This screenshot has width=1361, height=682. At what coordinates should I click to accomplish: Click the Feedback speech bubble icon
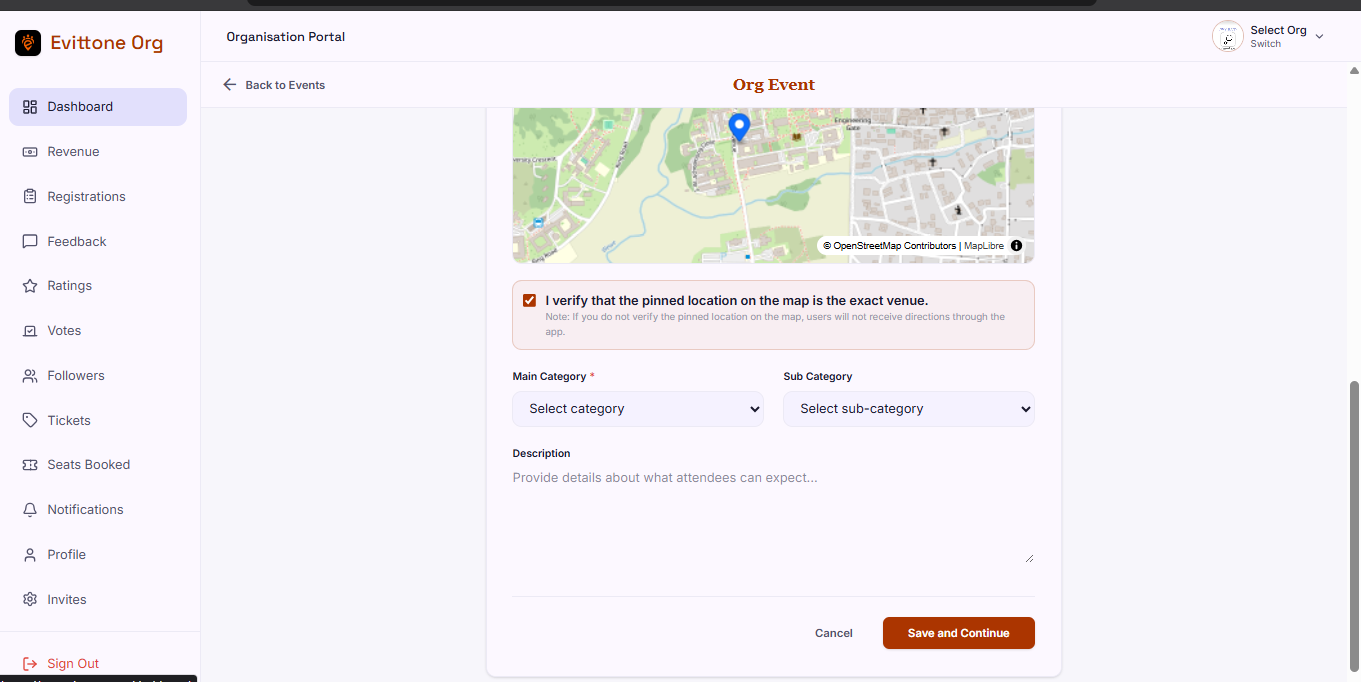coord(30,242)
